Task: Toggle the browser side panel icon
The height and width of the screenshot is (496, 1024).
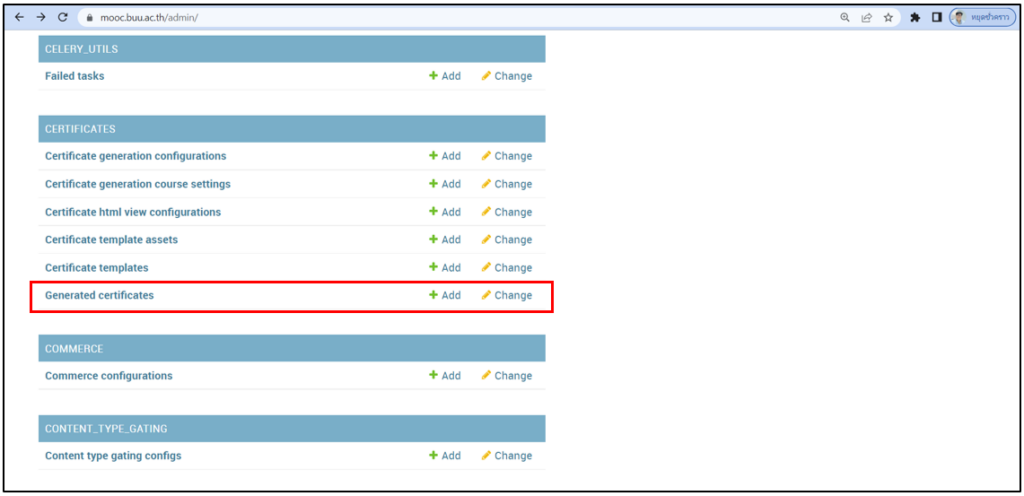Action: tap(937, 17)
